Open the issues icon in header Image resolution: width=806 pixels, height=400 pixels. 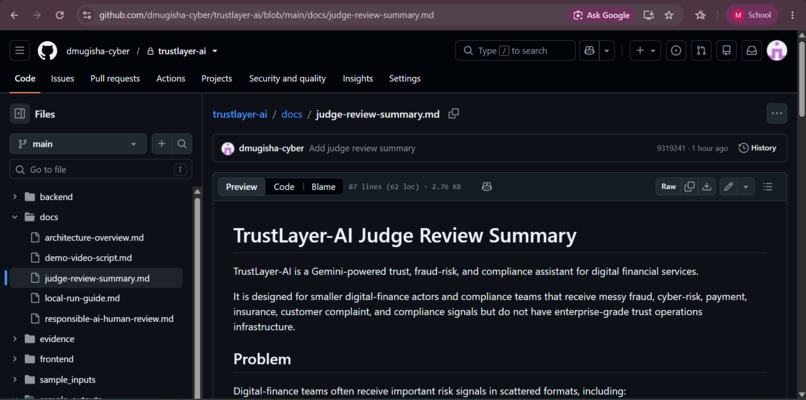point(676,51)
